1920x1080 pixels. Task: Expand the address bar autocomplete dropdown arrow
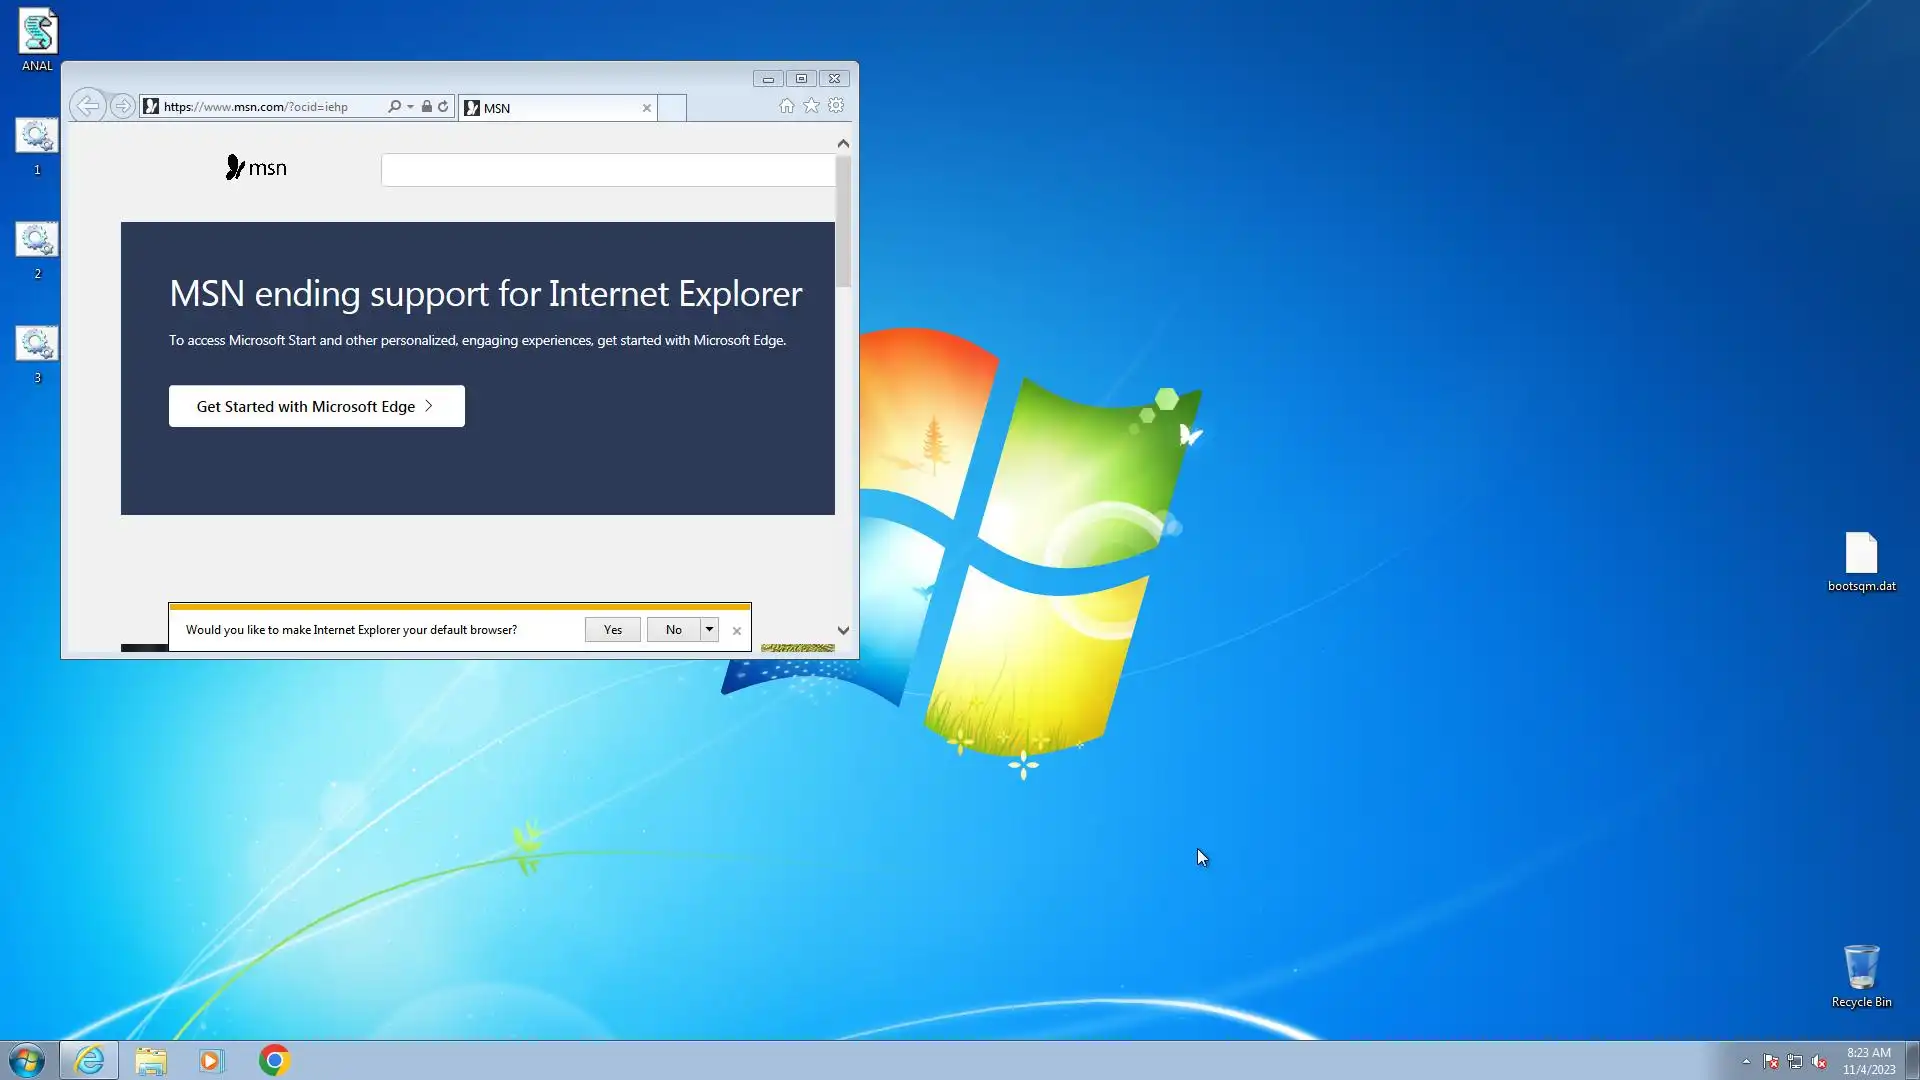point(410,107)
